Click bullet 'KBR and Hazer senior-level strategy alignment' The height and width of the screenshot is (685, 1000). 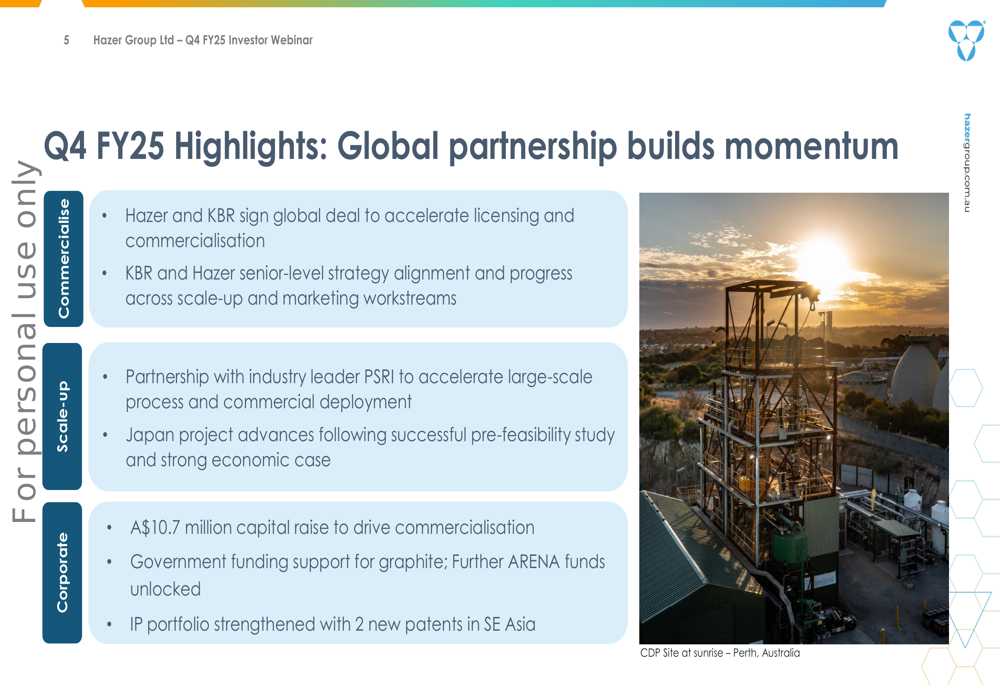pos(349,285)
